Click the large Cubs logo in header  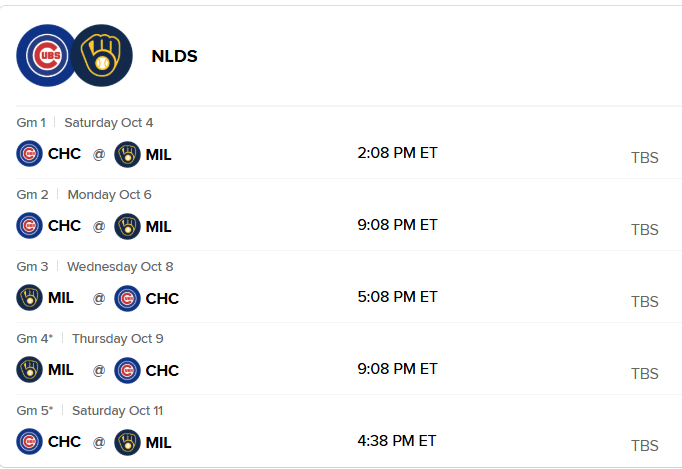click(46, 55)
